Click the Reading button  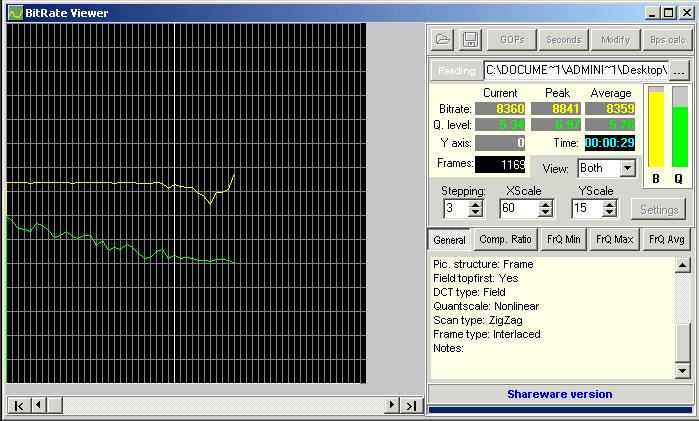pyautogui.click(x=456, y=70)
